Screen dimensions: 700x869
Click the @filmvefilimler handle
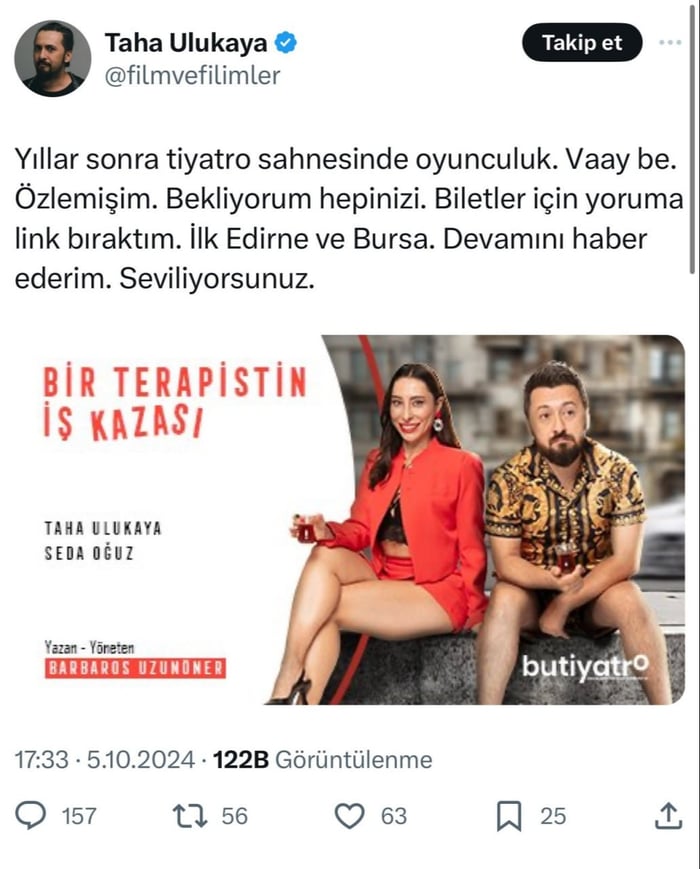(192, 75)
